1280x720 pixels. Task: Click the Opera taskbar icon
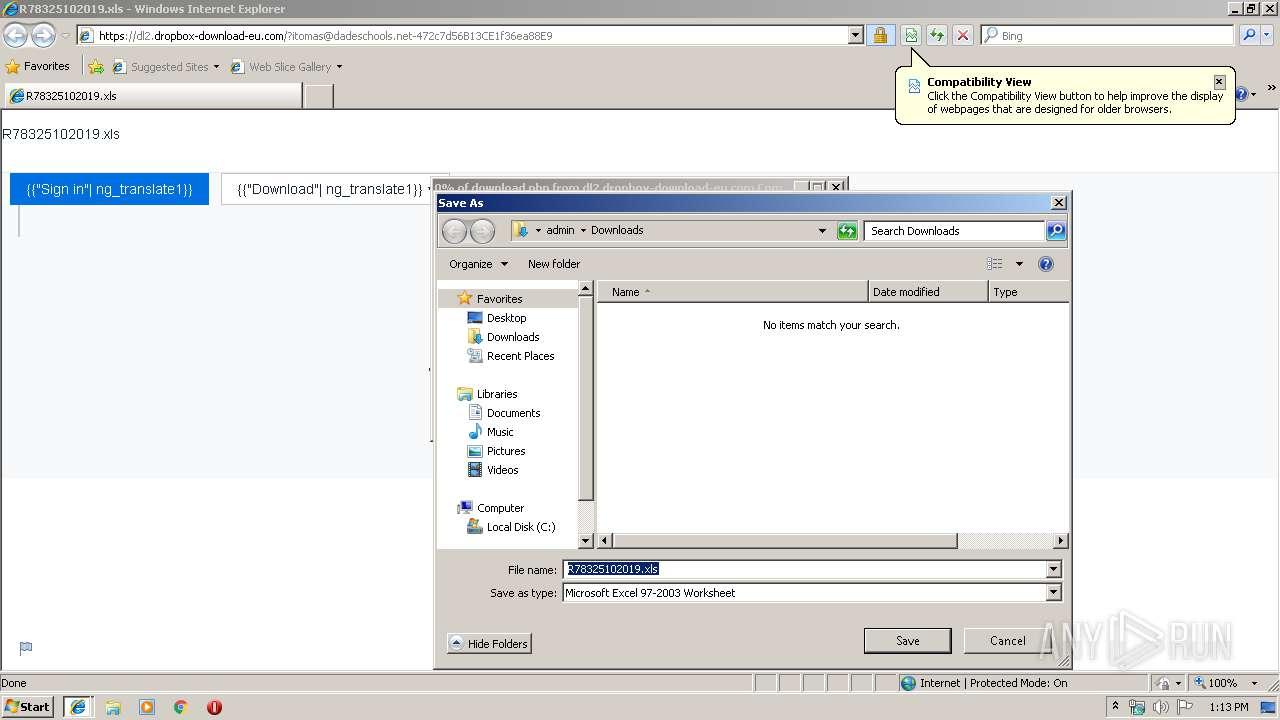pyautogui.click(x=214, y=707)
